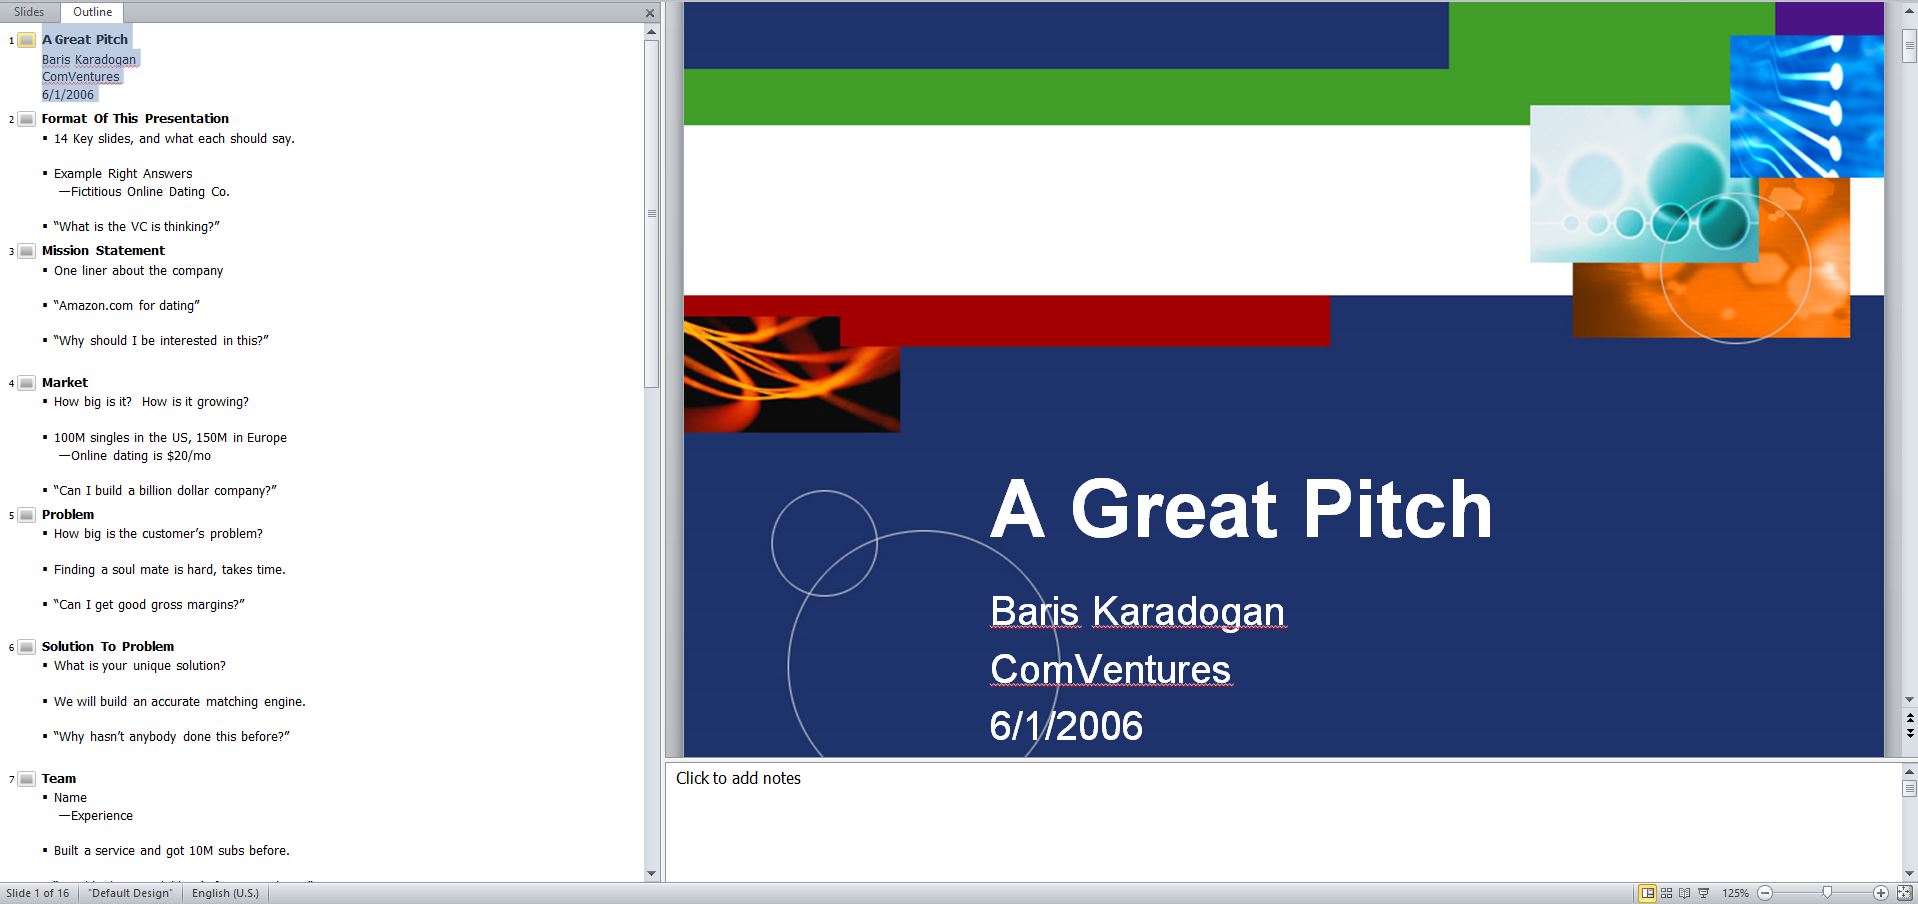Click Solution To Problem outline heading
The width and height of the screenshot is (1918, 904).
tap(108, 647)
